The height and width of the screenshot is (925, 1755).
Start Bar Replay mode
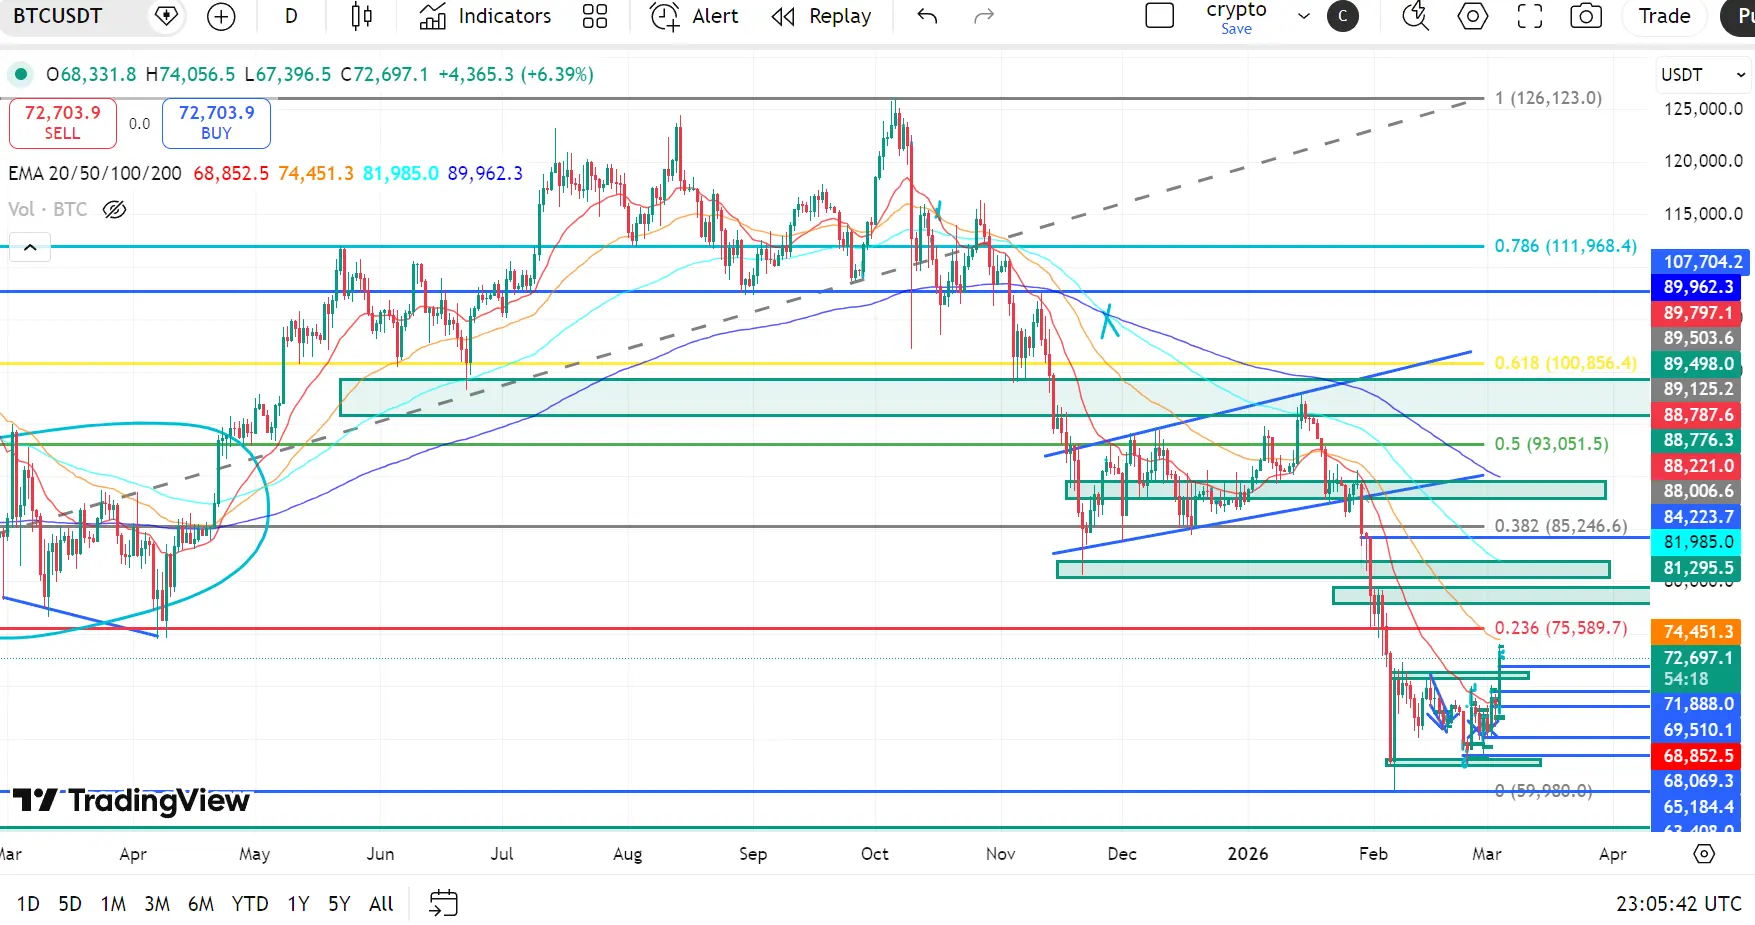click(821, 16)
